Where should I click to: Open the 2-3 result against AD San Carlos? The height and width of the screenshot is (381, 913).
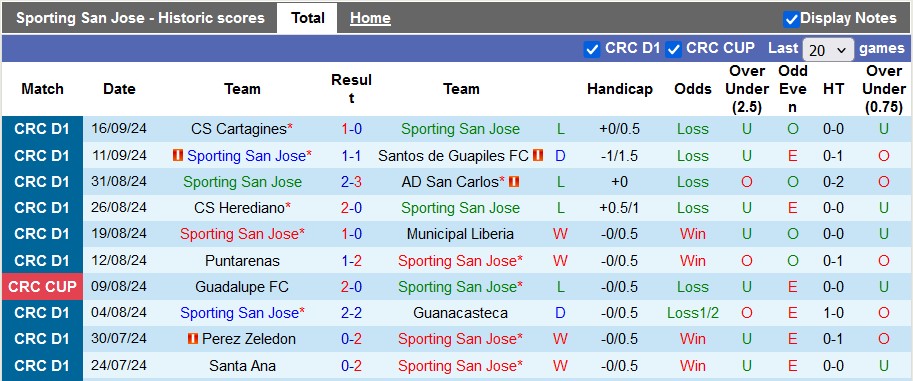352,182
